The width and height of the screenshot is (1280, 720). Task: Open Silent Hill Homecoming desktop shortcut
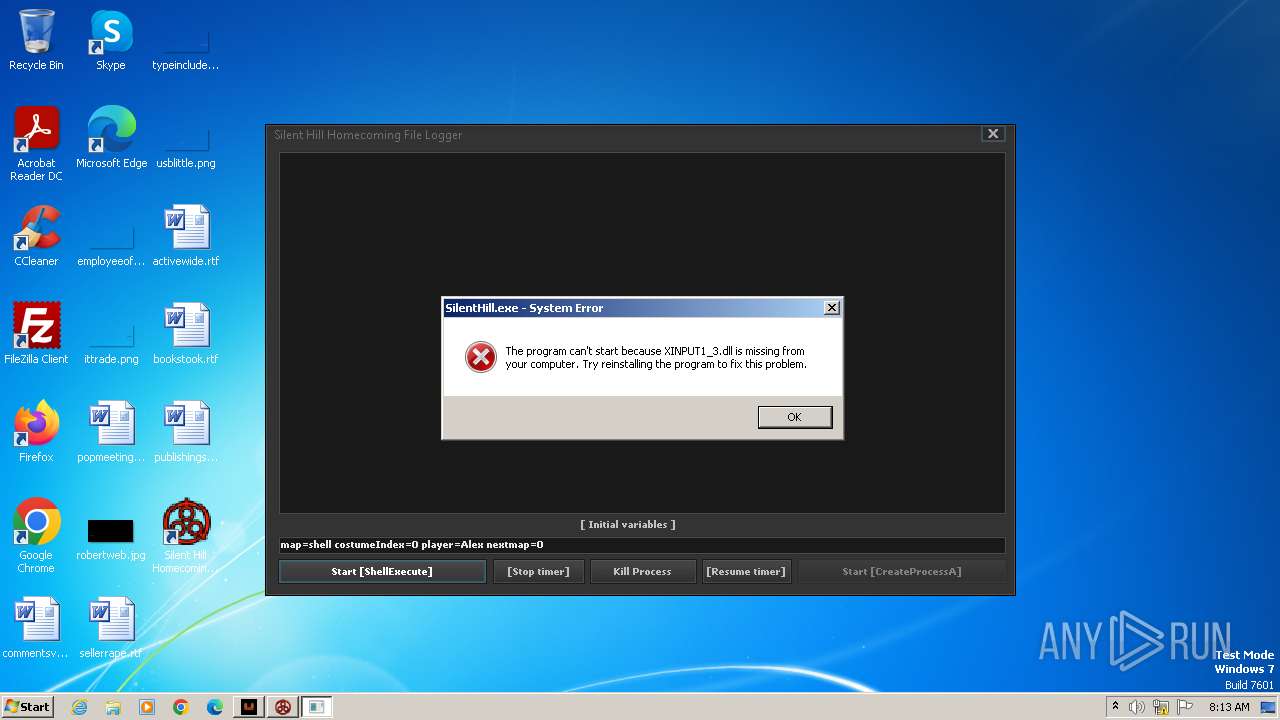click(185, 537)
